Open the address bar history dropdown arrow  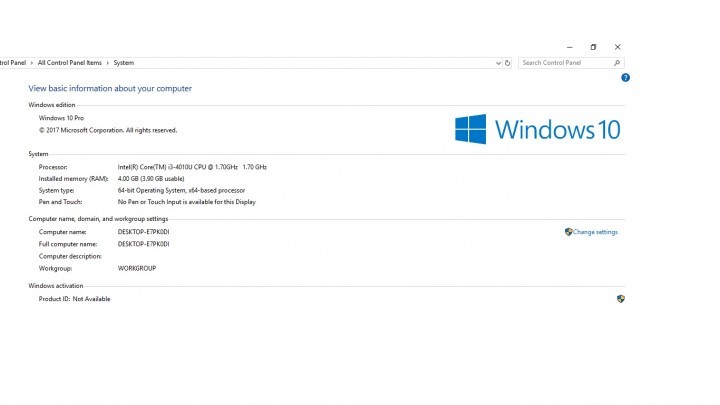point(498,63)
